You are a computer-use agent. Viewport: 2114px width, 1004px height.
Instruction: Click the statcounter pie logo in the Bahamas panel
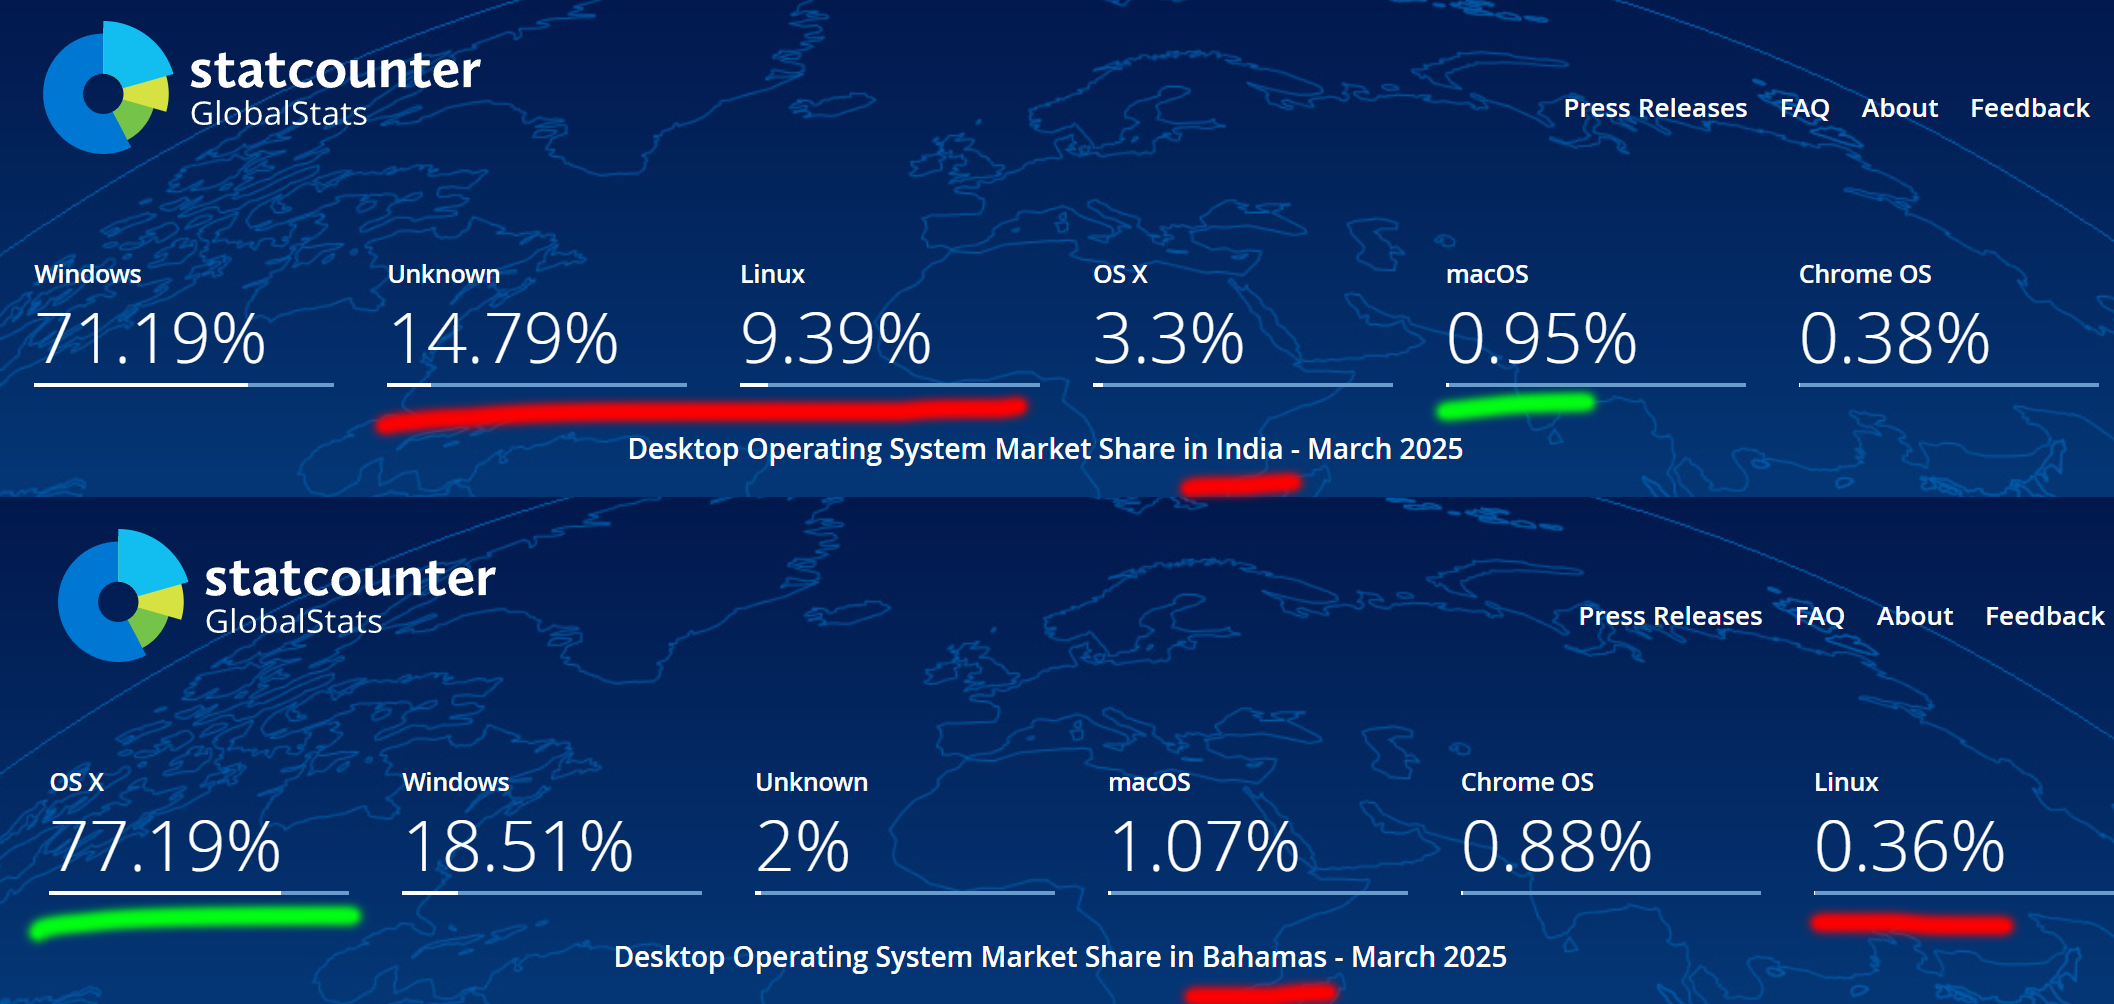coord(123,596)
